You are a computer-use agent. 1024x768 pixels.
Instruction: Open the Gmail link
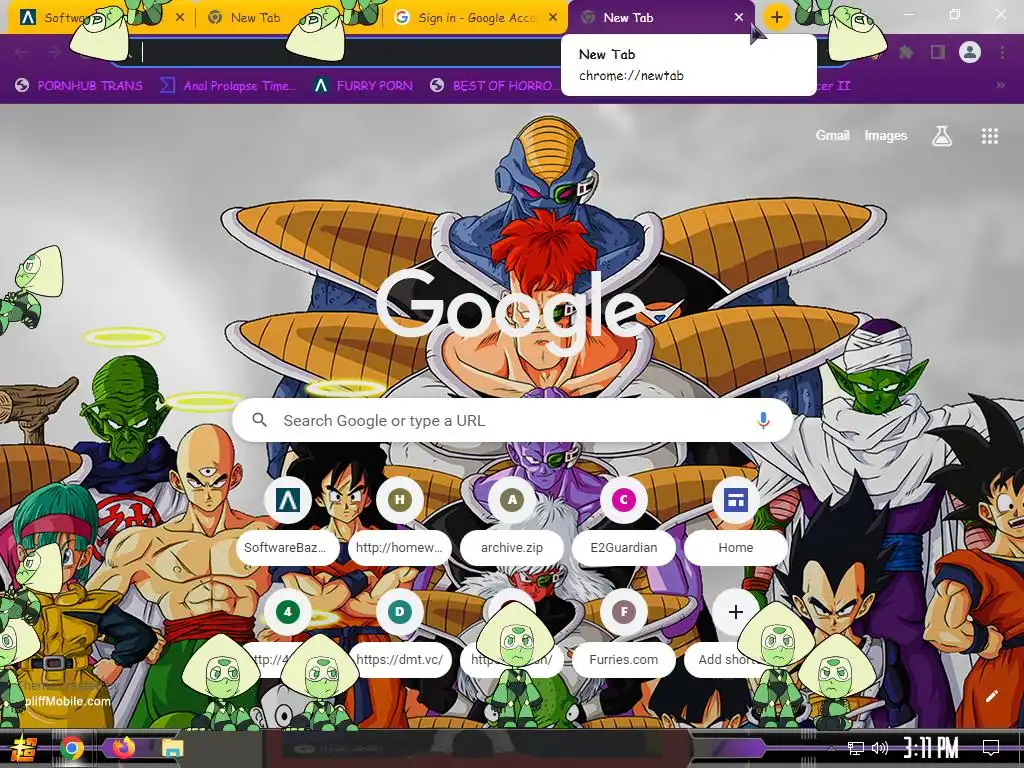832,135
